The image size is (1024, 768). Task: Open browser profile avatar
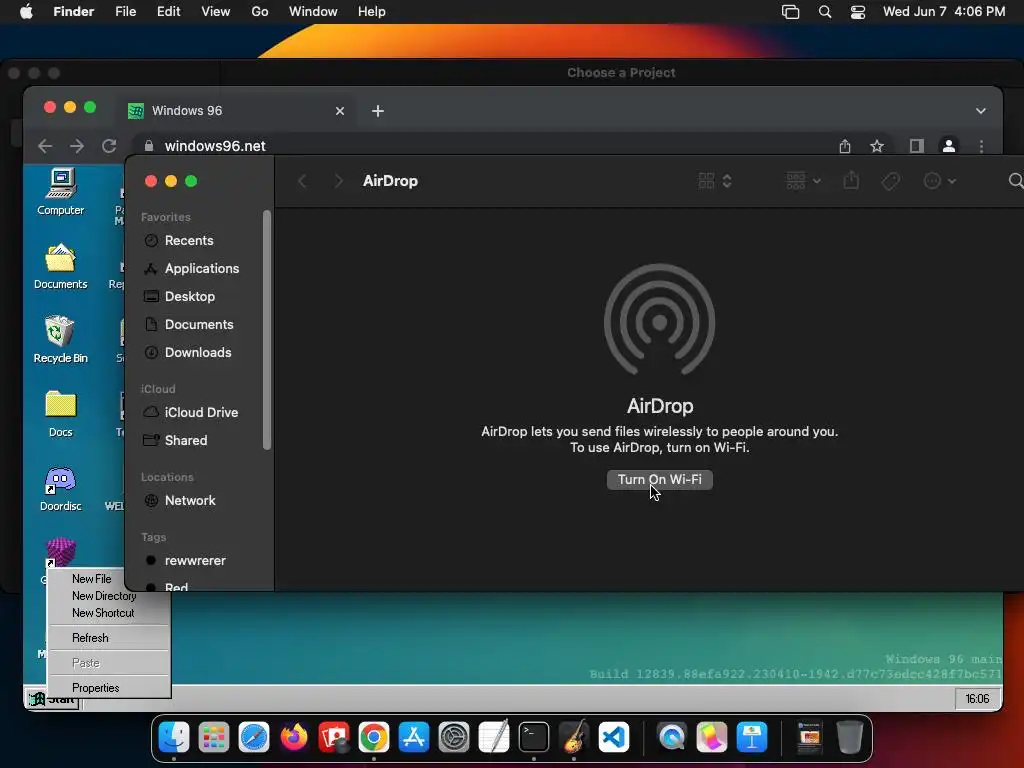point(949,146)
